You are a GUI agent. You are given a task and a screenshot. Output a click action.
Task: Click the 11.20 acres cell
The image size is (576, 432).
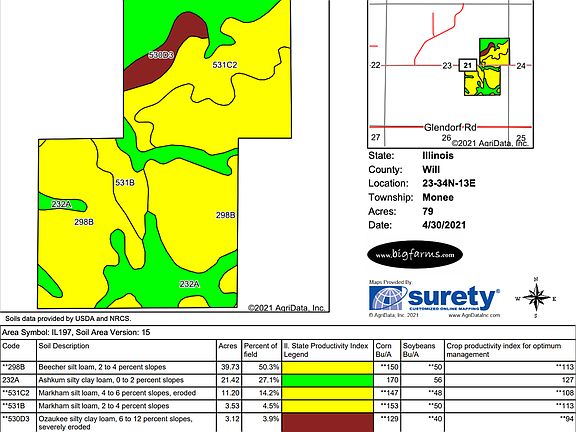(x=230, y=393)
